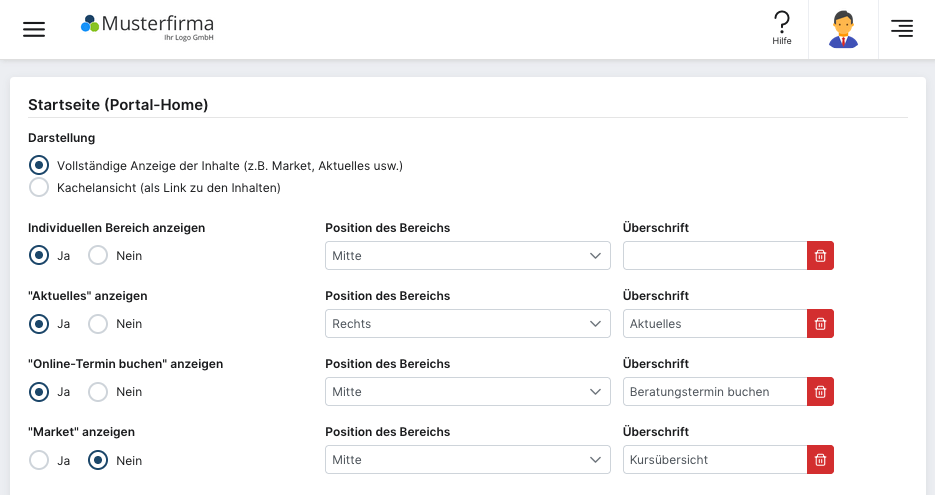Viewport: 935px width, 495px height.
Task: Click the Kursübersicht heading text field
Action: click(714, 460)
